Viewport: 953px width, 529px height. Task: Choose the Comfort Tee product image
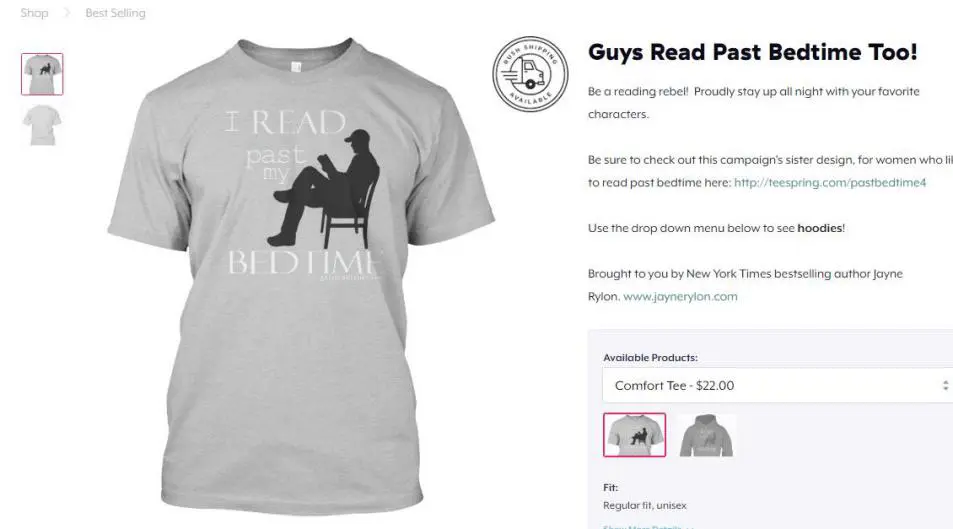click(x=635, y=435)
